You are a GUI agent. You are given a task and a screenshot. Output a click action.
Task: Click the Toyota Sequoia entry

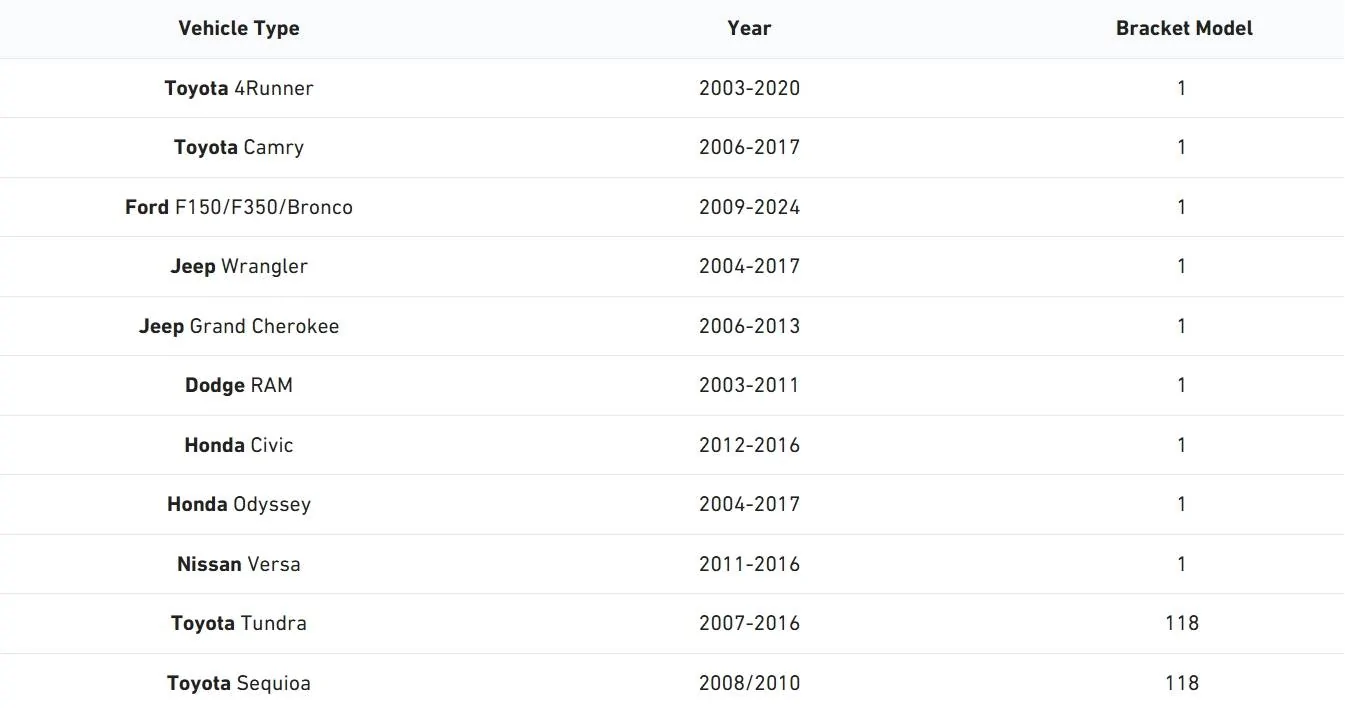[239, 683]
